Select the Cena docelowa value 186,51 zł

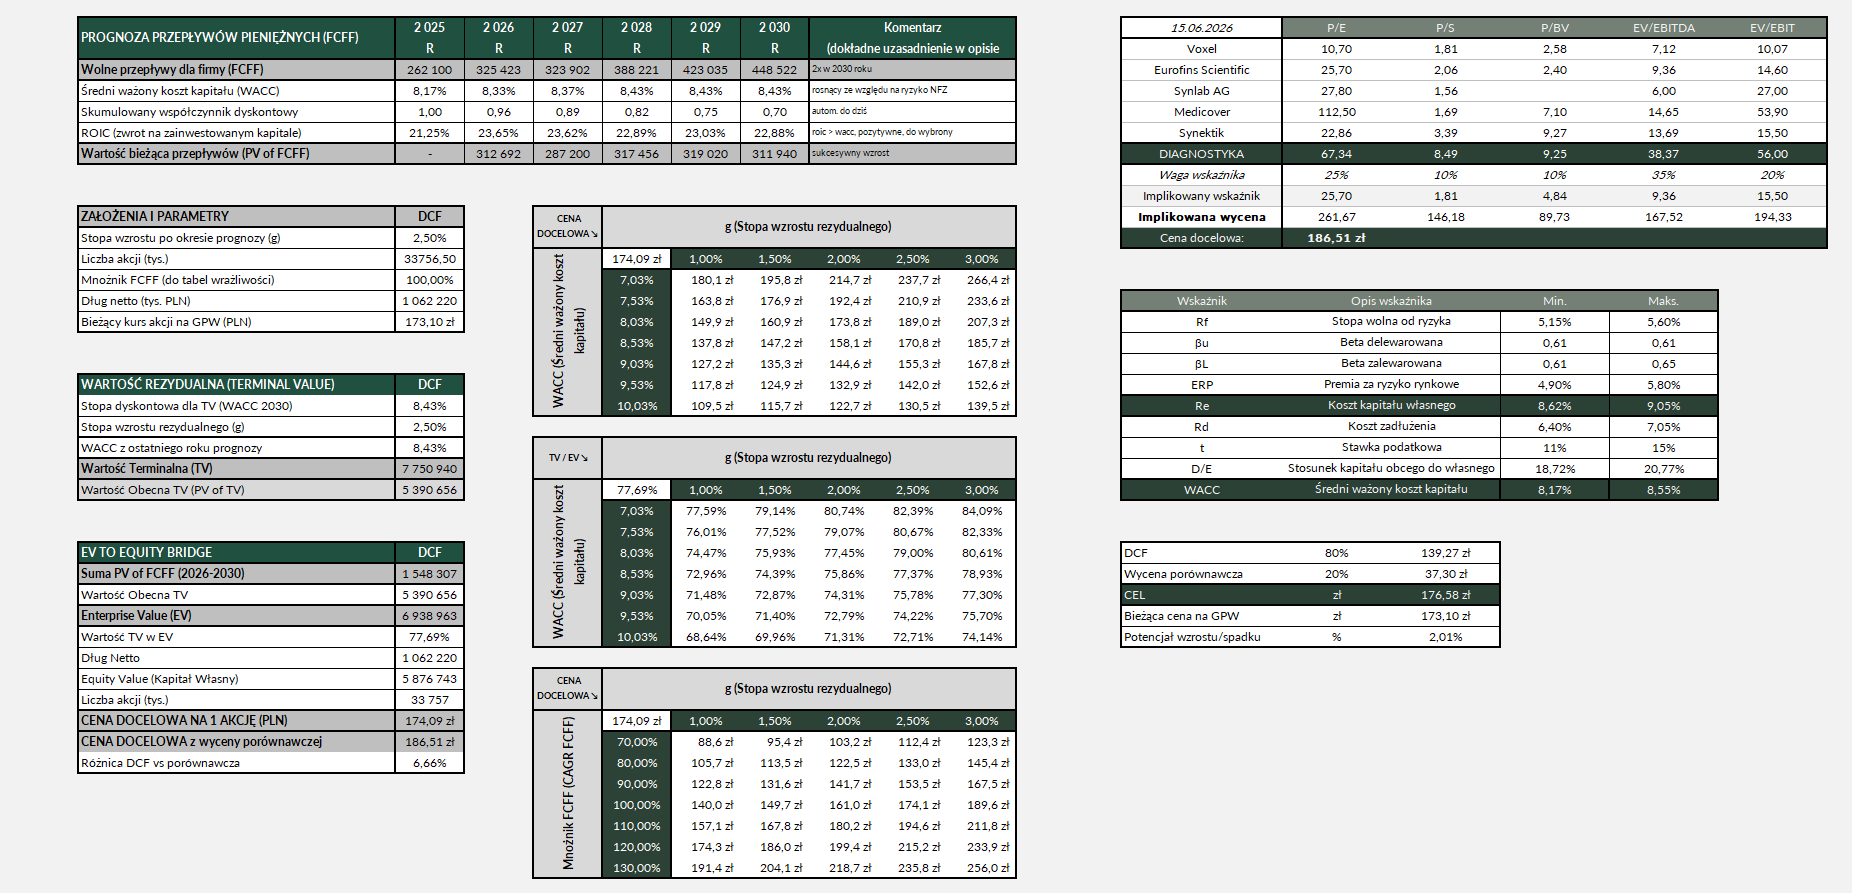[x=1336, y=238]
